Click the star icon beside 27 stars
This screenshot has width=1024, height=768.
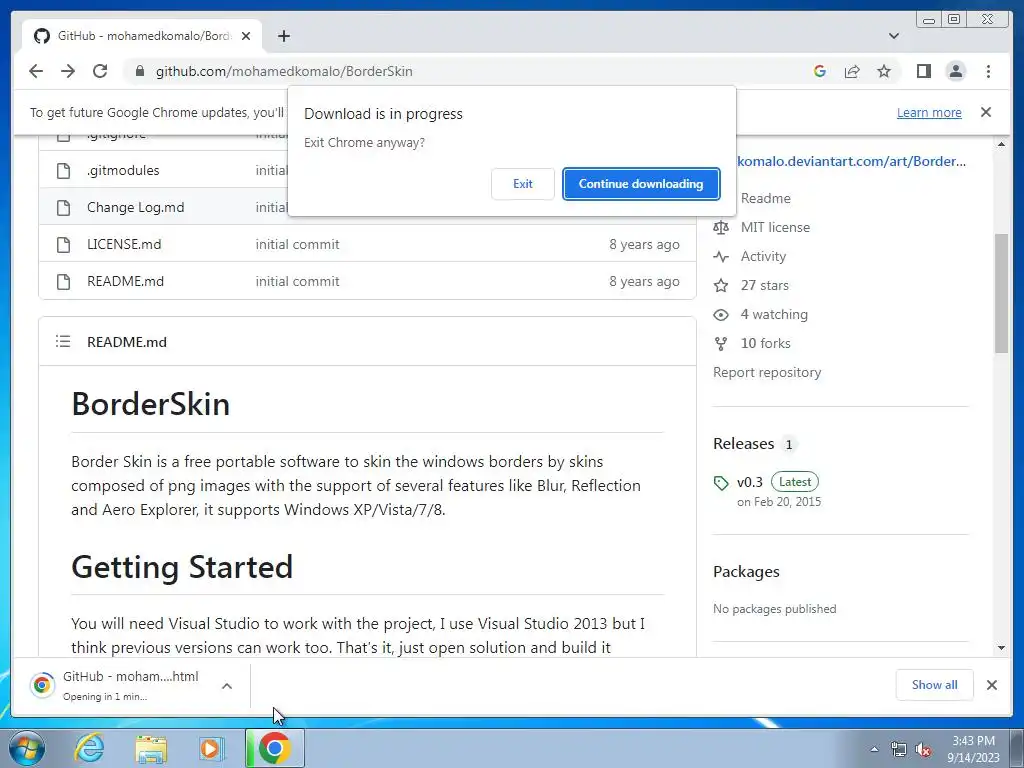click(721, 285)
